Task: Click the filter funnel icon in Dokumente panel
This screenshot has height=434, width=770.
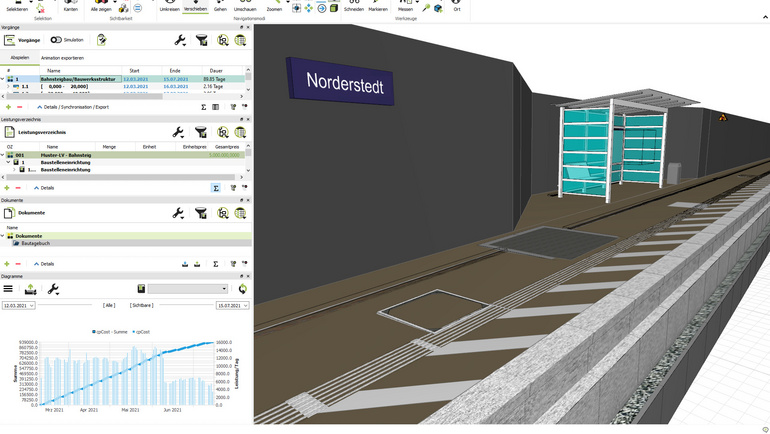Action: pos(200,213)
